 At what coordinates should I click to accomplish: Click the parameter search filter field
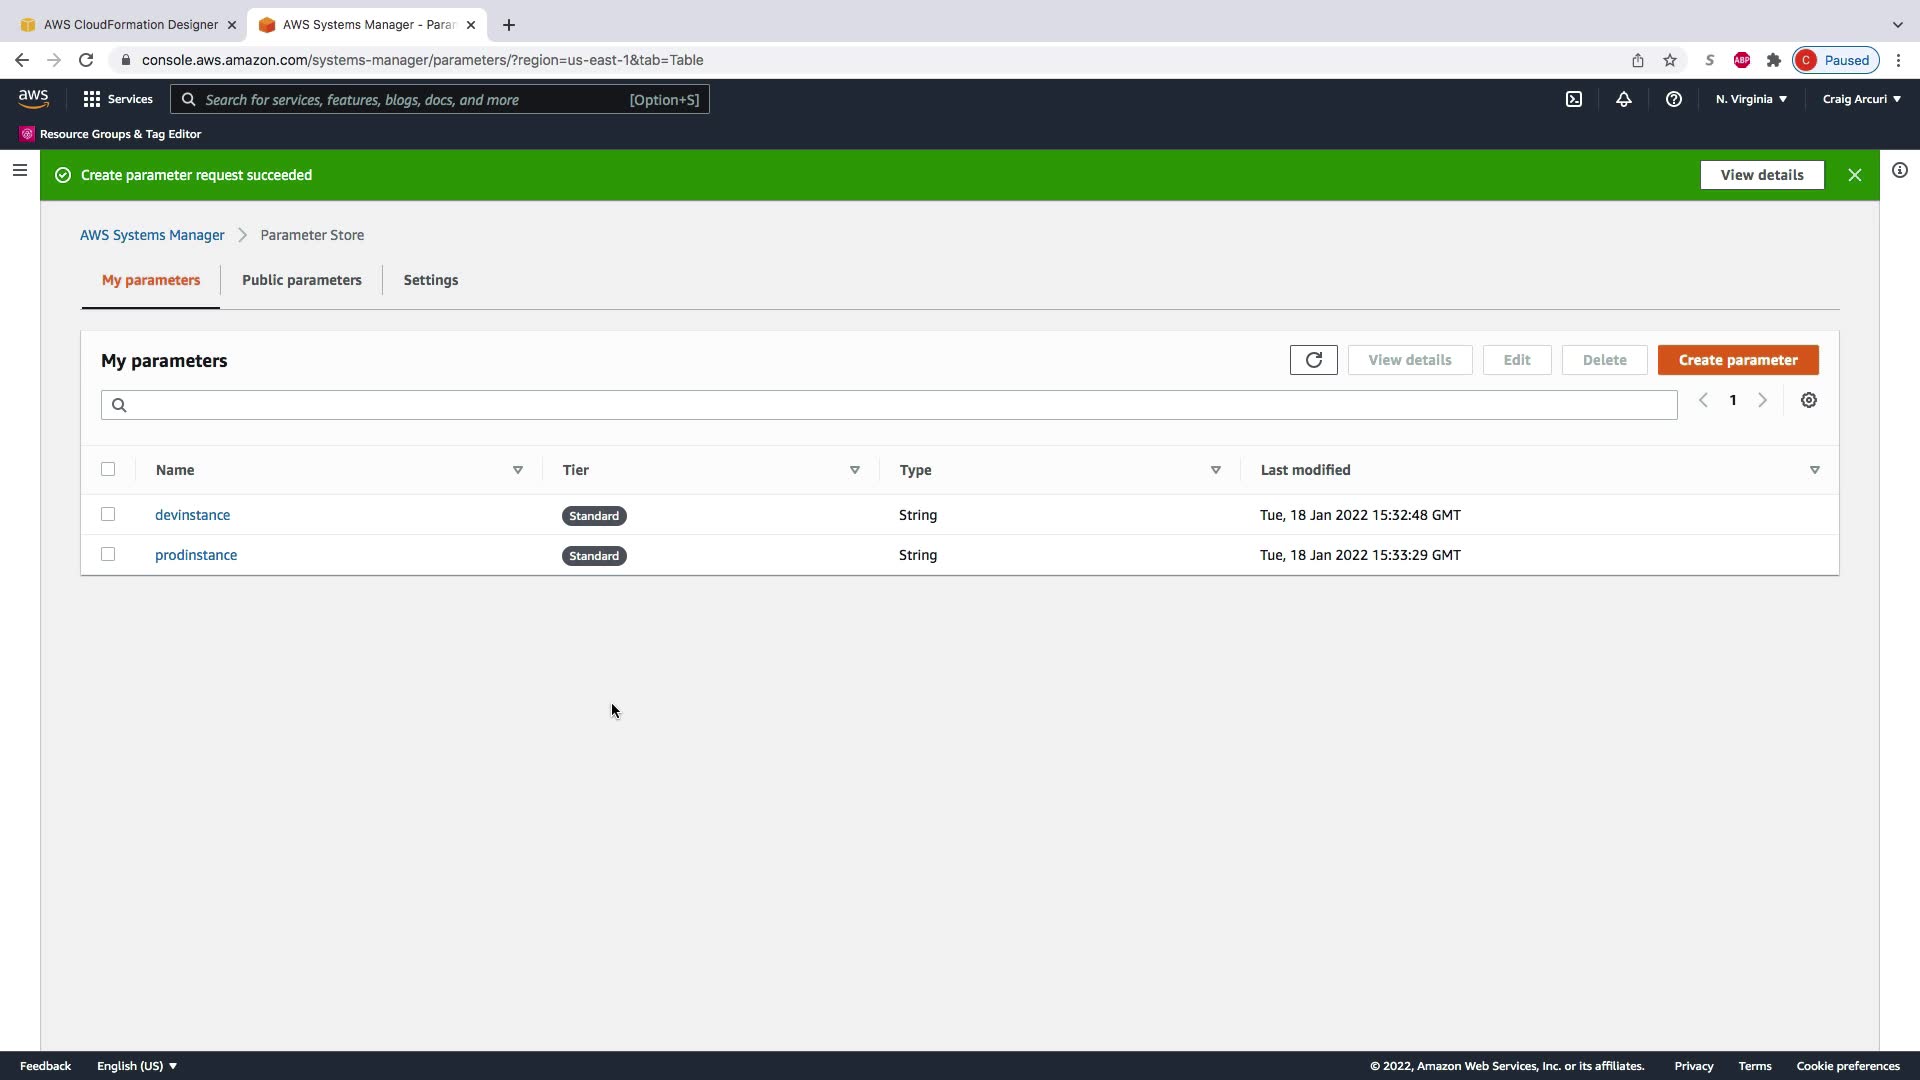coord(888,405)
